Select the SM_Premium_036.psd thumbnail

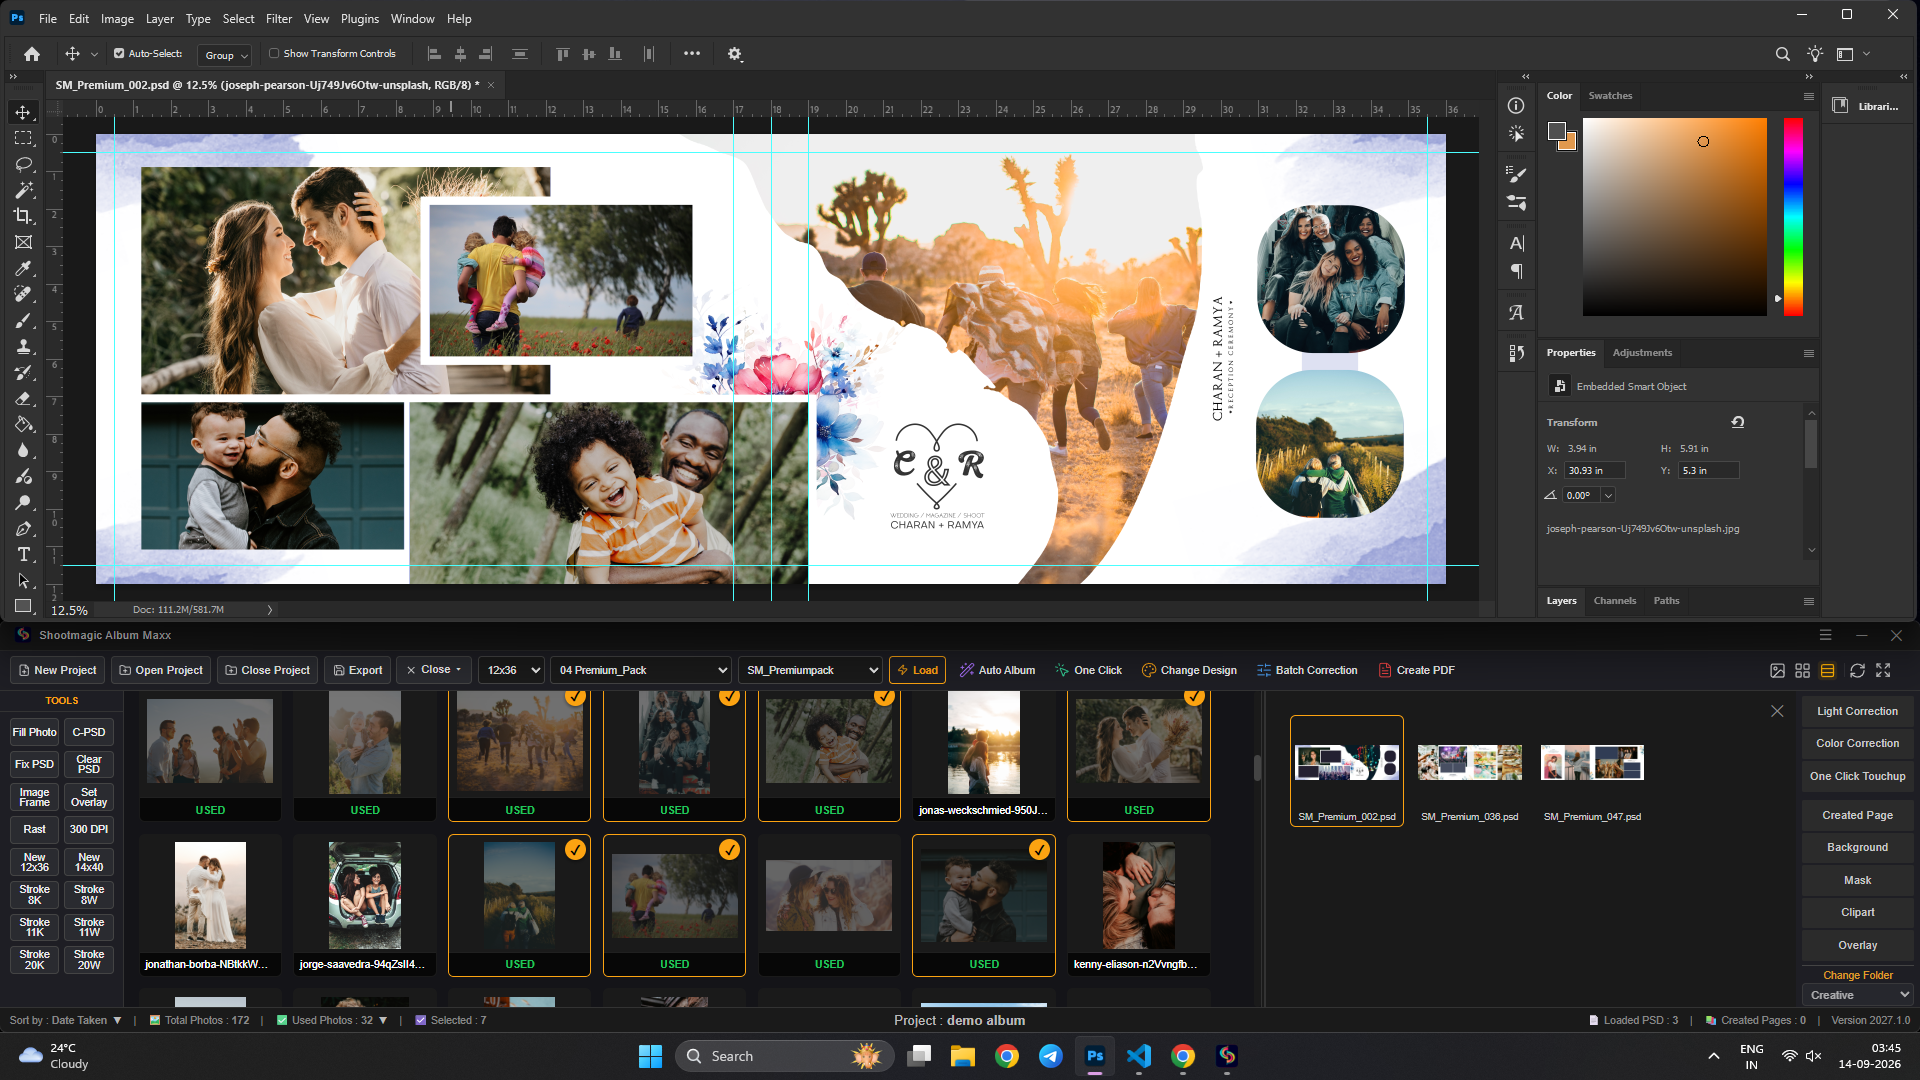1469,771
